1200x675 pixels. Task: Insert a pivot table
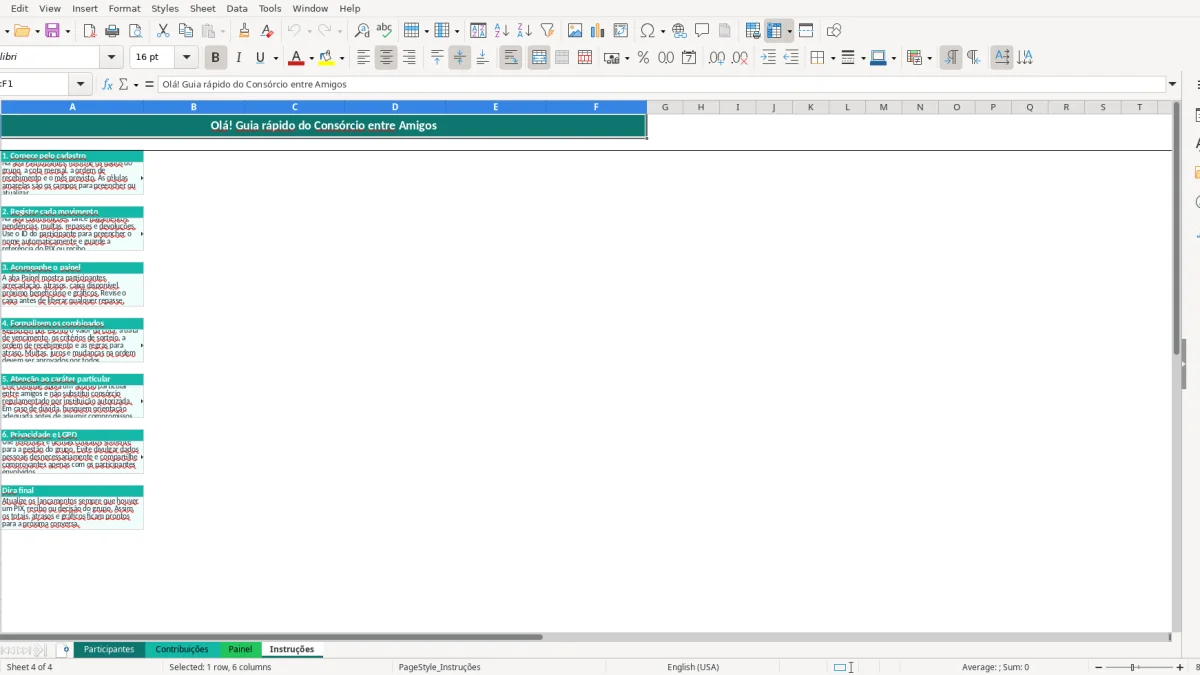coord(621,31)
